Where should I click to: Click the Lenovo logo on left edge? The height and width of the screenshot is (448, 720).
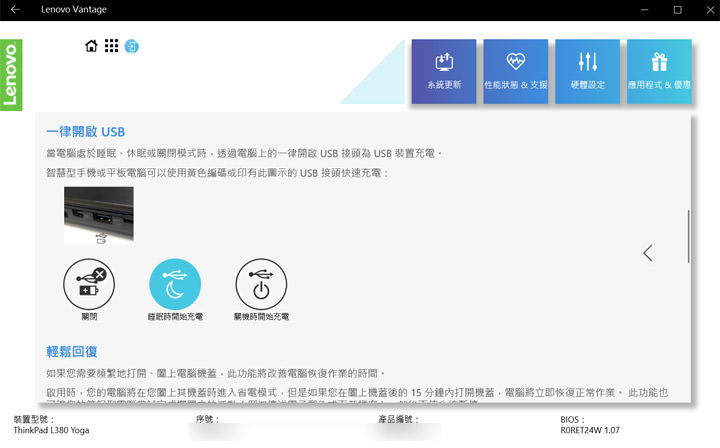point(11,74)
